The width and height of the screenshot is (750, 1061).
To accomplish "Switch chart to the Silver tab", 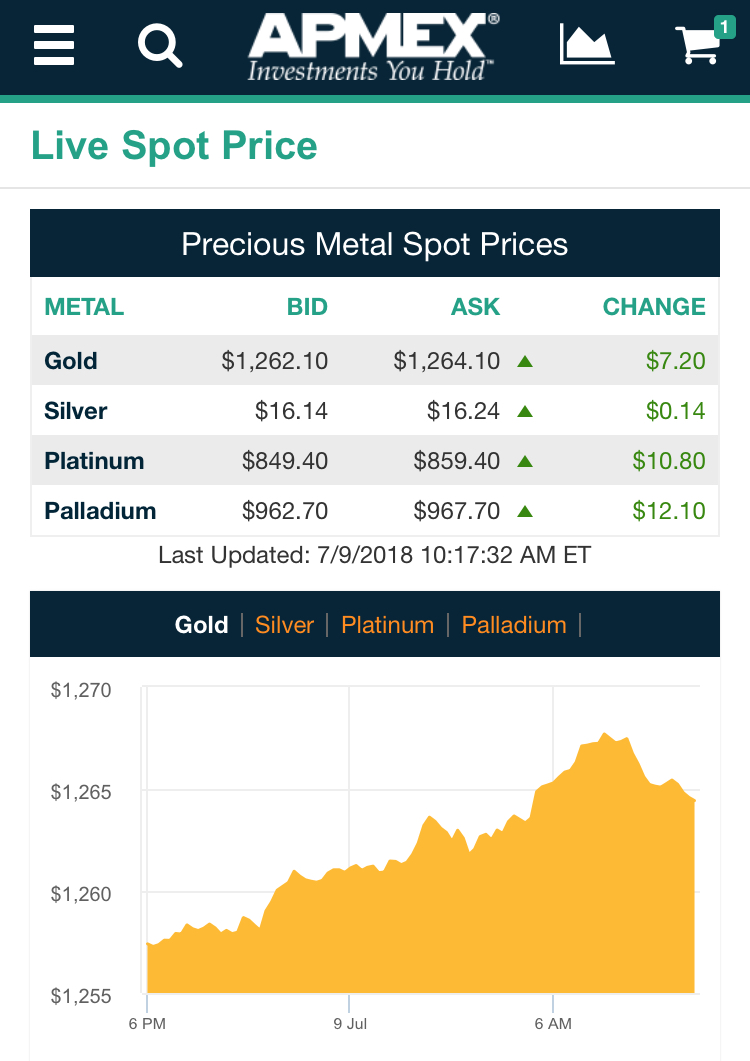I will [x=284, y=625].
